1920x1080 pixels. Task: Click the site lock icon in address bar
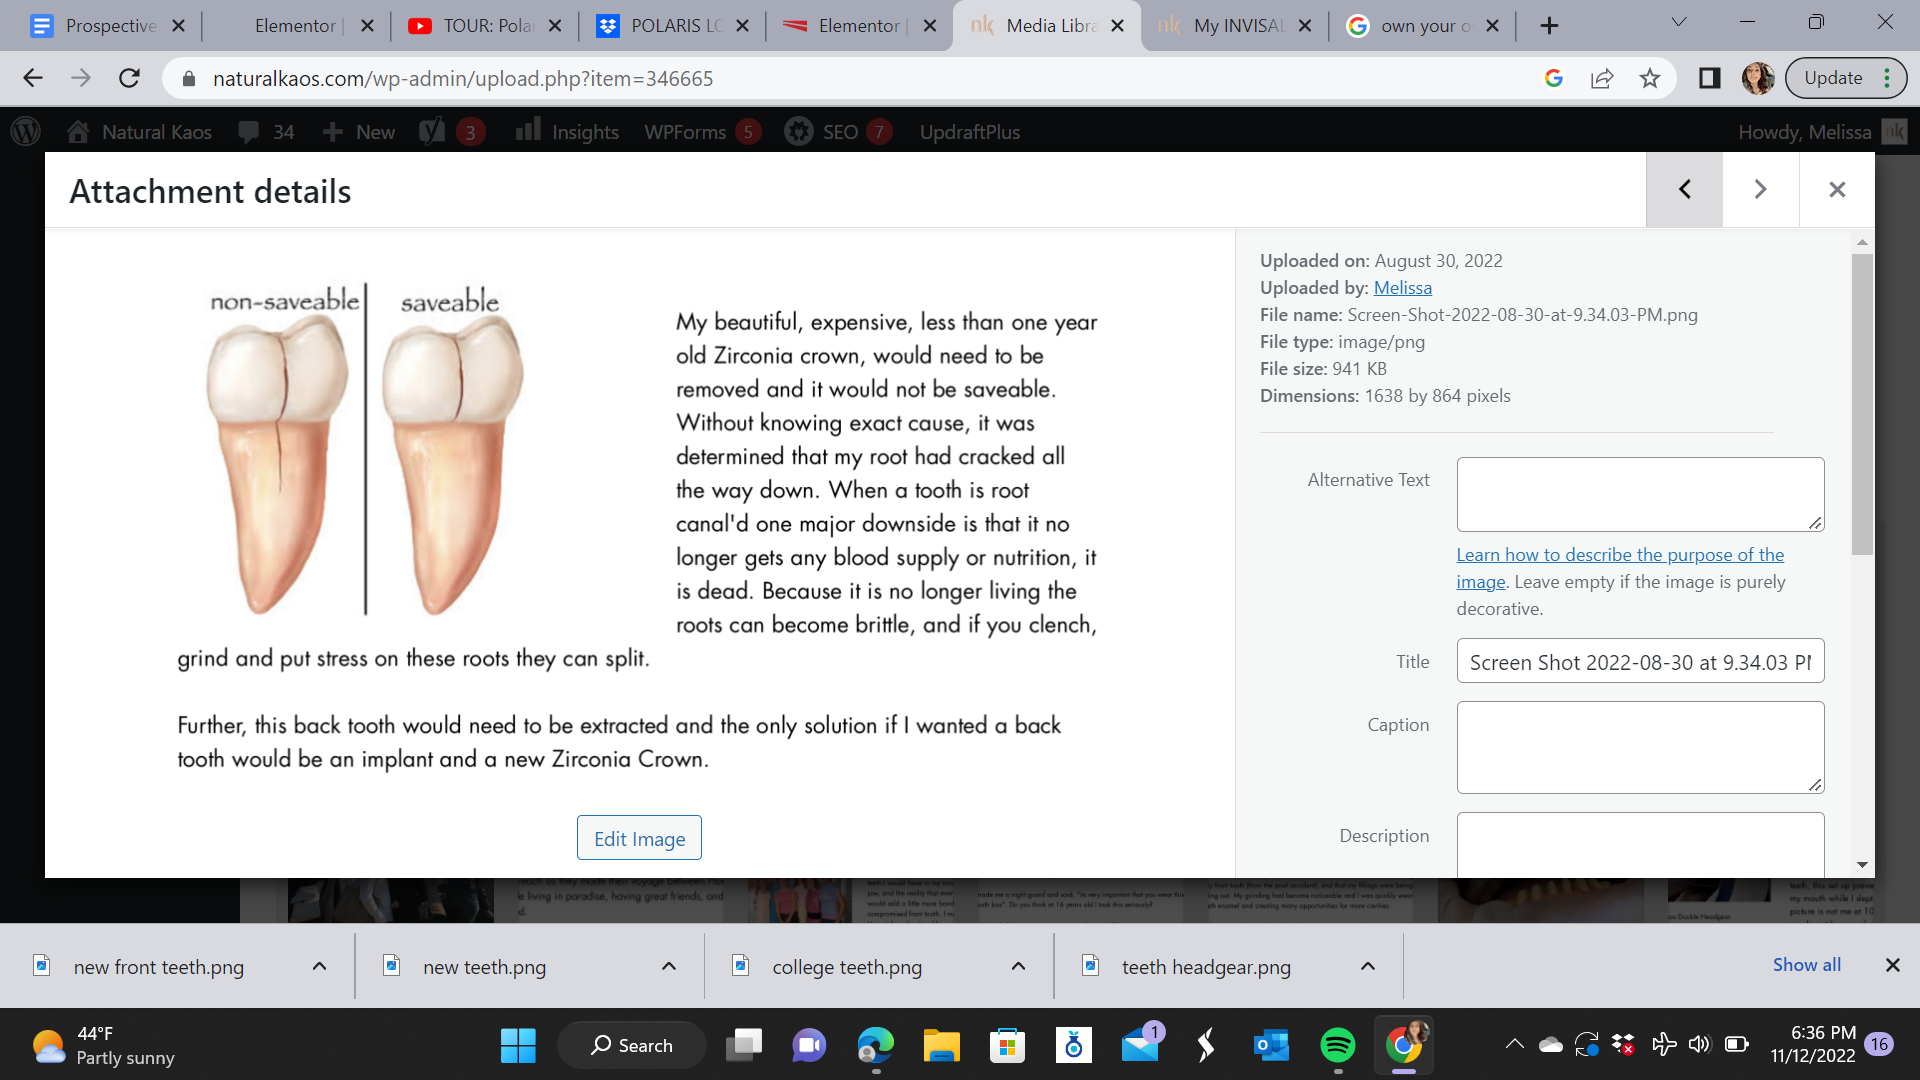click(x=188, y=78)
